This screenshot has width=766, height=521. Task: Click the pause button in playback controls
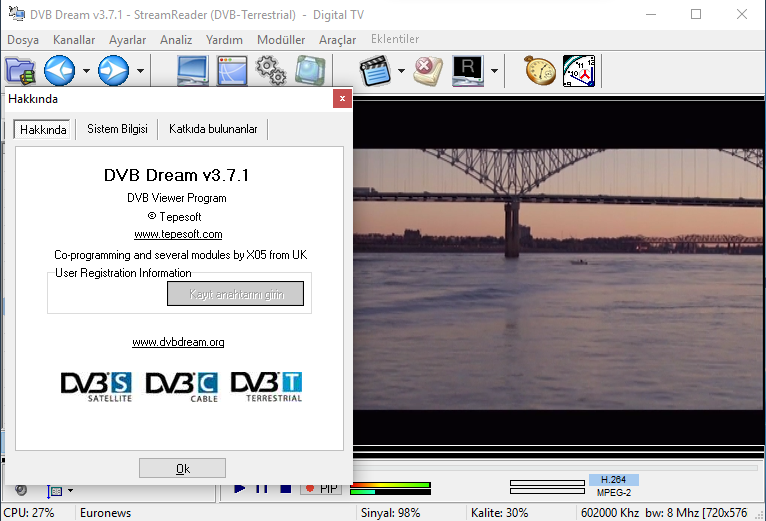[x=262, y=488]
